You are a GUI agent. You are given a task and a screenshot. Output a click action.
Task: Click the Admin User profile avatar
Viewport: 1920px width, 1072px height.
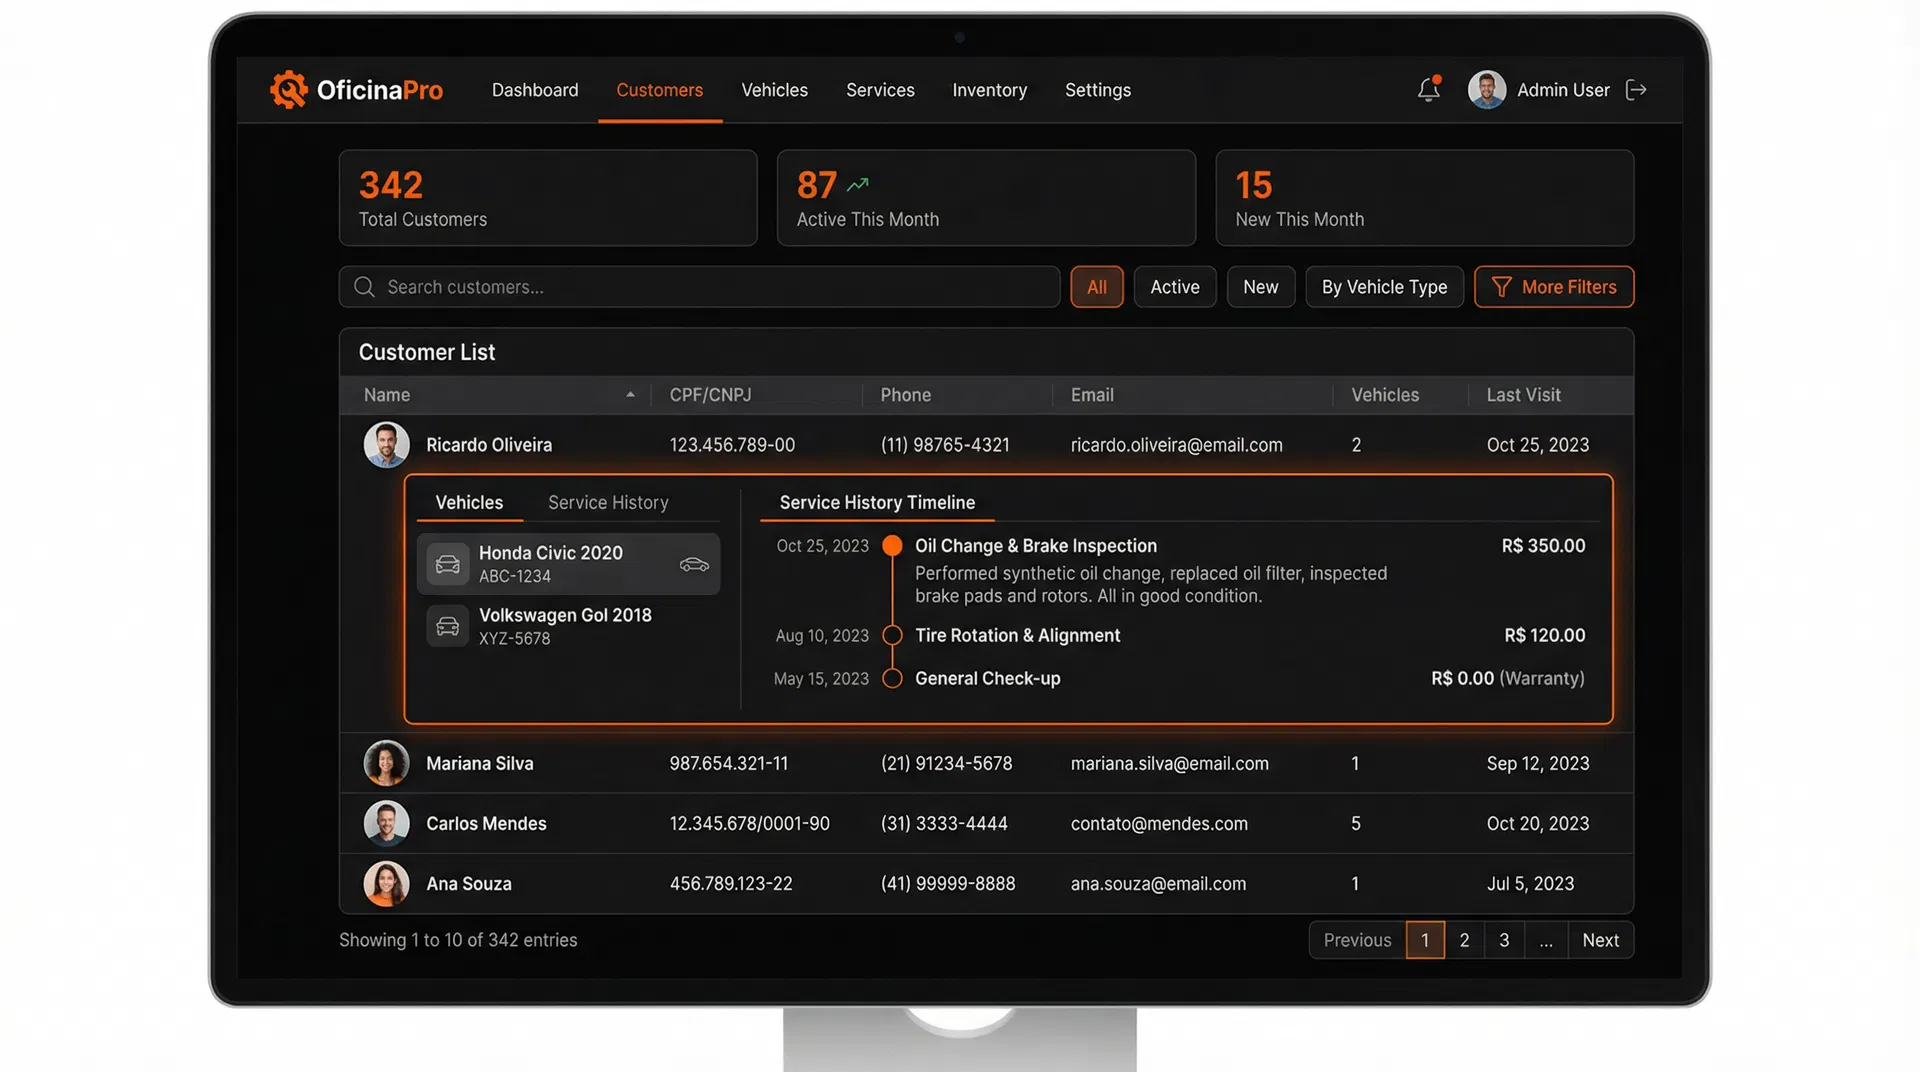click(x=1486, y=90)
